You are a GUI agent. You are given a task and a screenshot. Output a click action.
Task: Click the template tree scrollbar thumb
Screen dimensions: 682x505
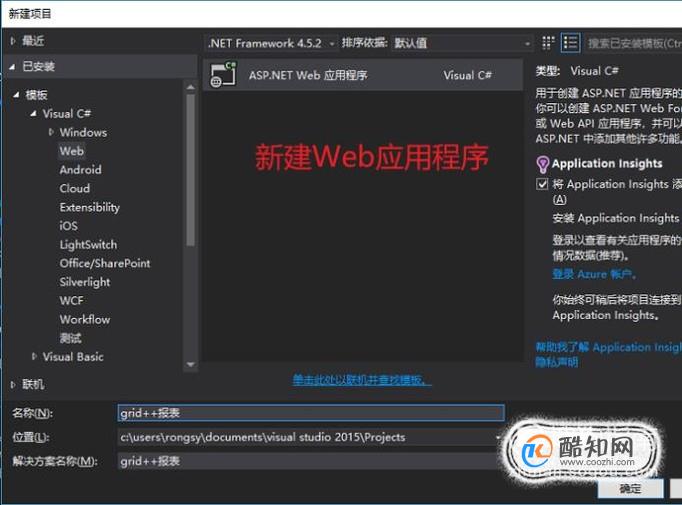click(x=191, y=171)
